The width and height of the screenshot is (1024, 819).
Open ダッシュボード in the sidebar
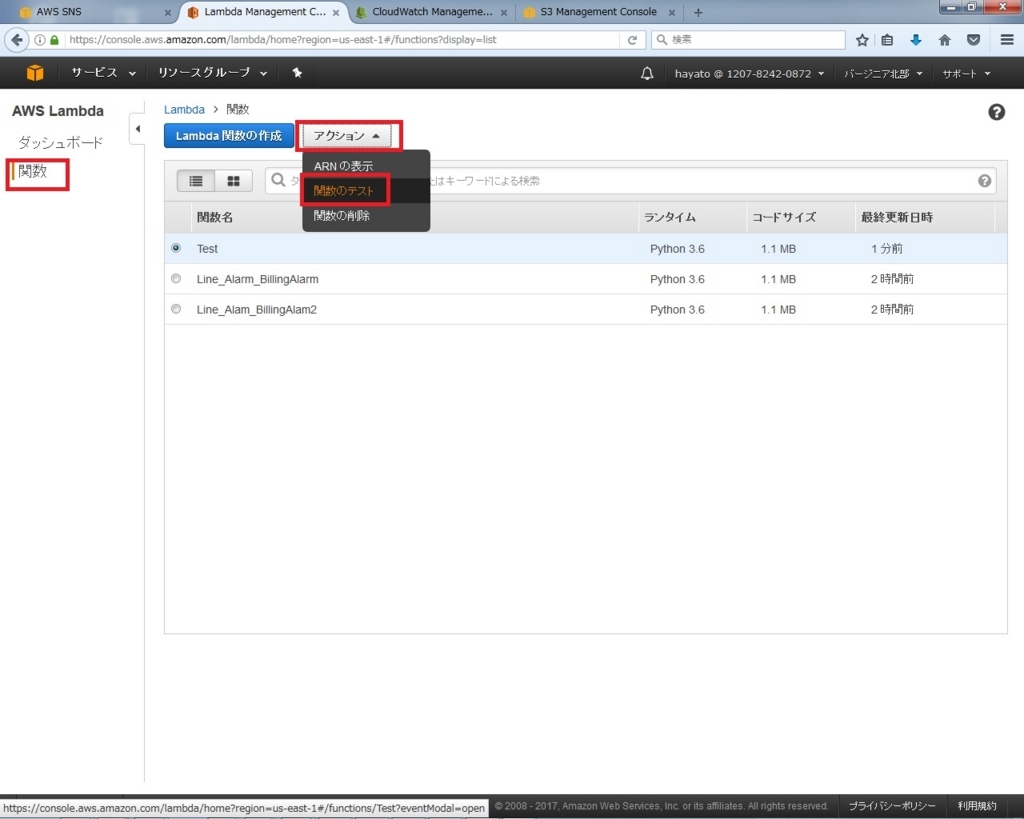click(x=61, y=142)
